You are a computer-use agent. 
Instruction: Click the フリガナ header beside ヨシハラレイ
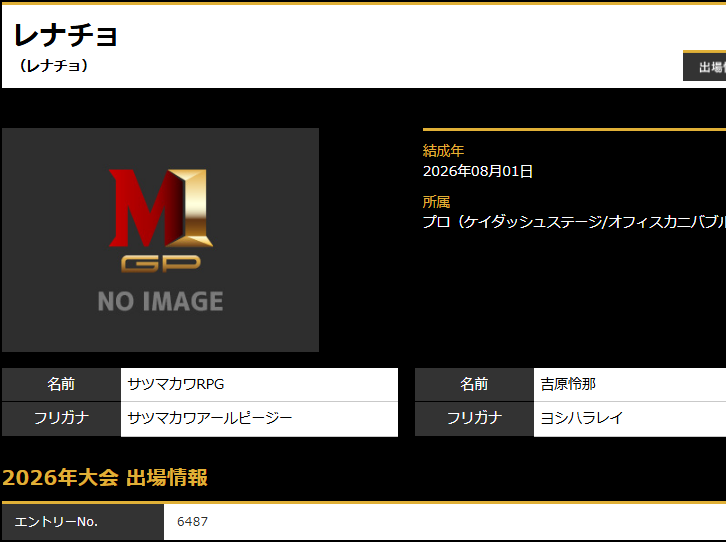pos(474,419)
